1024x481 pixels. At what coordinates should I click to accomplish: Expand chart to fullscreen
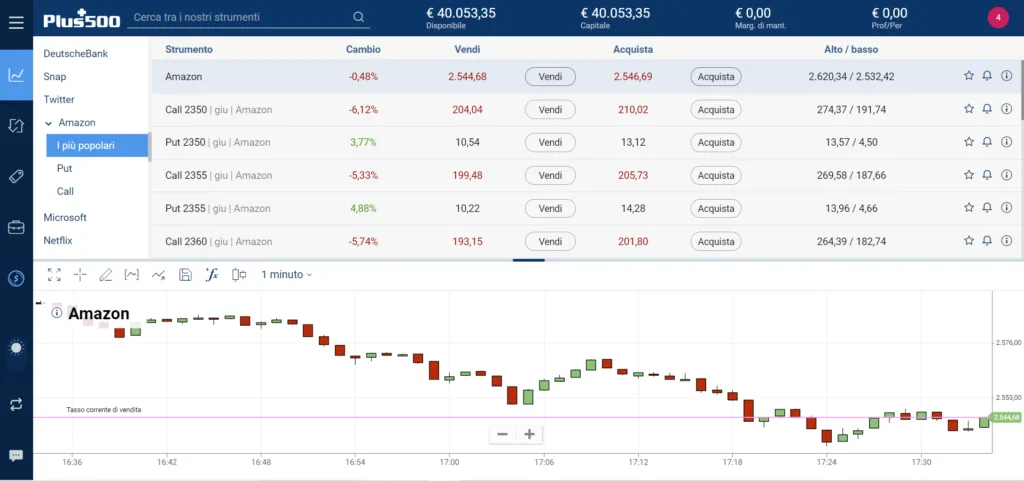pyautogui.click(x=54, y=275)
